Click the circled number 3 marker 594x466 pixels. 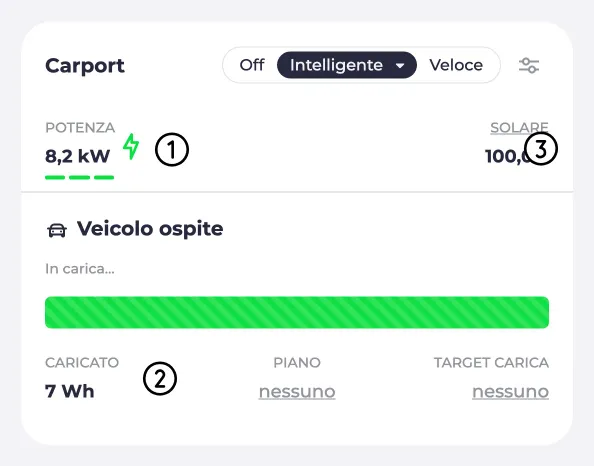(541, 149)
